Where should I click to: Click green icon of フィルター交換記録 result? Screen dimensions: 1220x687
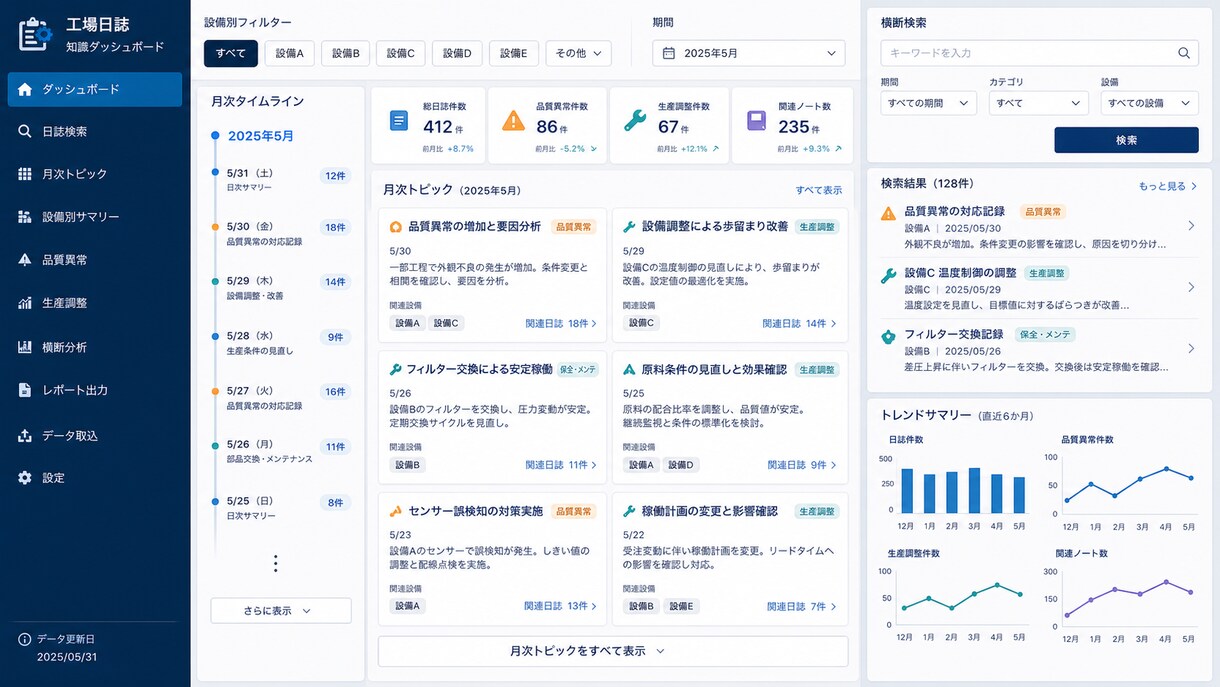pos(888,336)
